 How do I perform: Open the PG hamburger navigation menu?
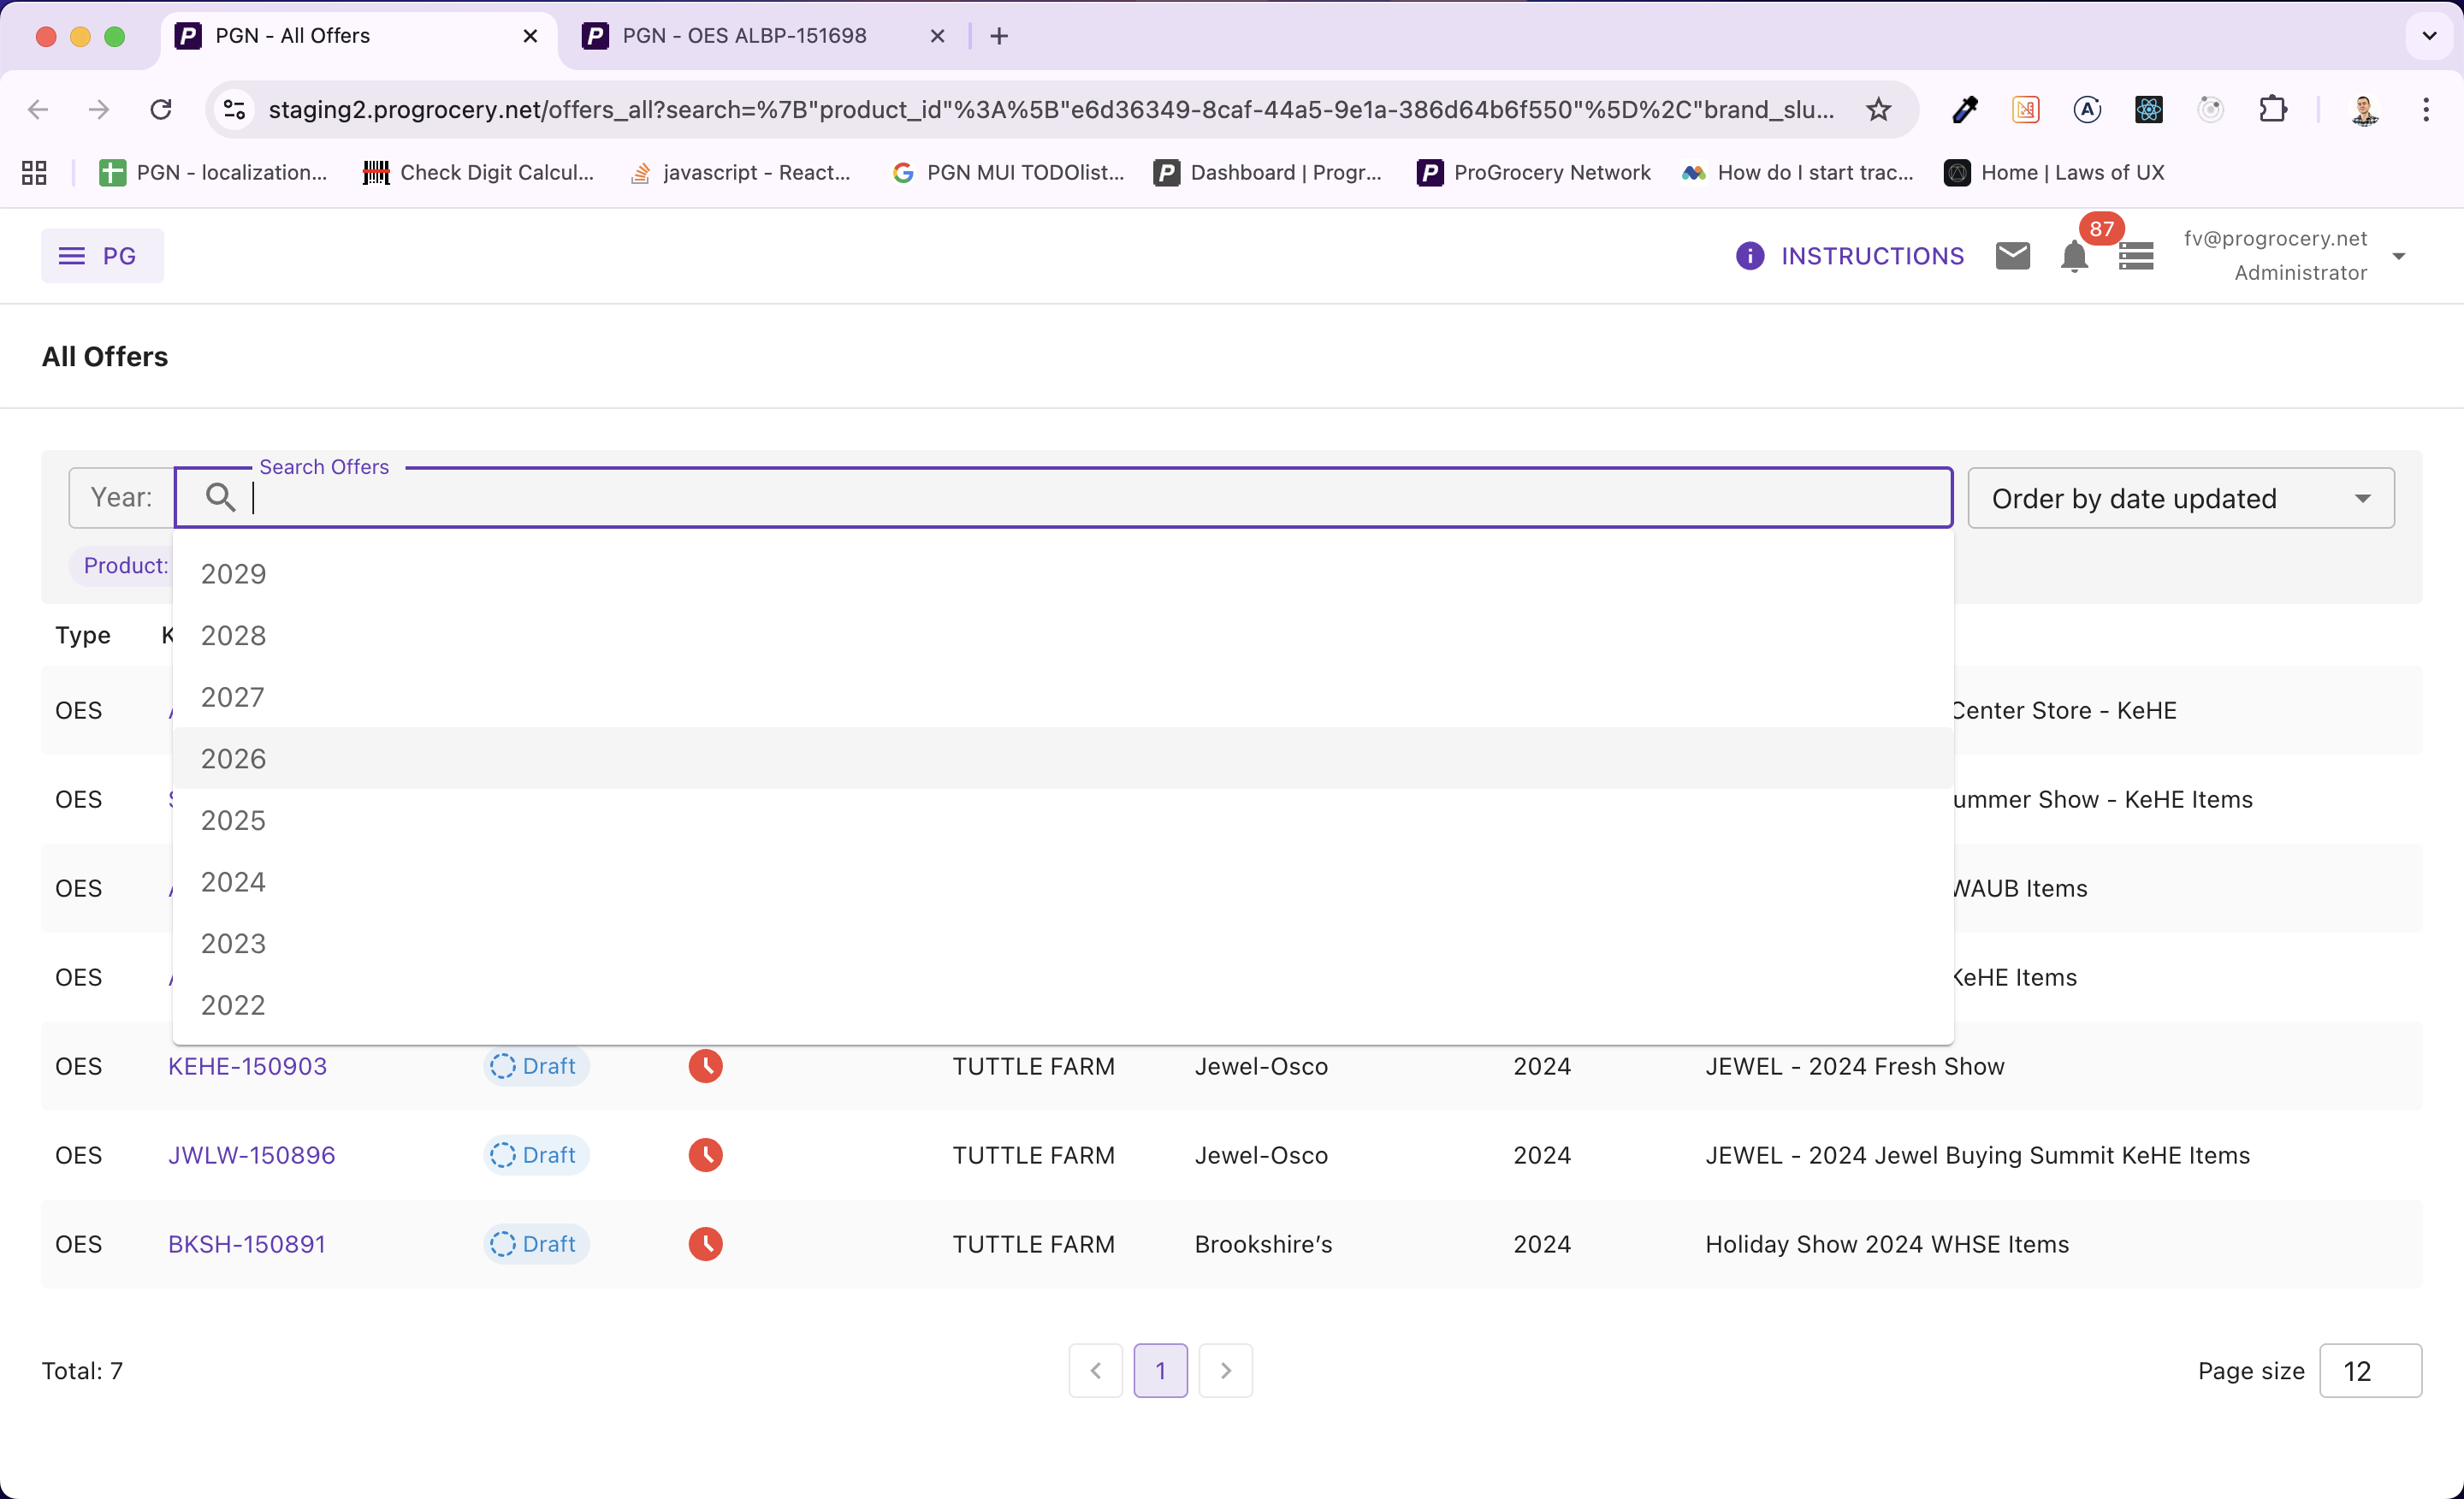tap(70, 255)
